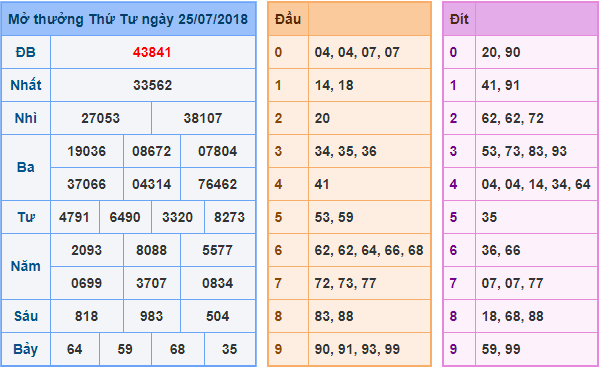The image size is (600, 367).
Task: Click Đít values "41, 91"
Action: pyautogui.click(x=501, y=85)
